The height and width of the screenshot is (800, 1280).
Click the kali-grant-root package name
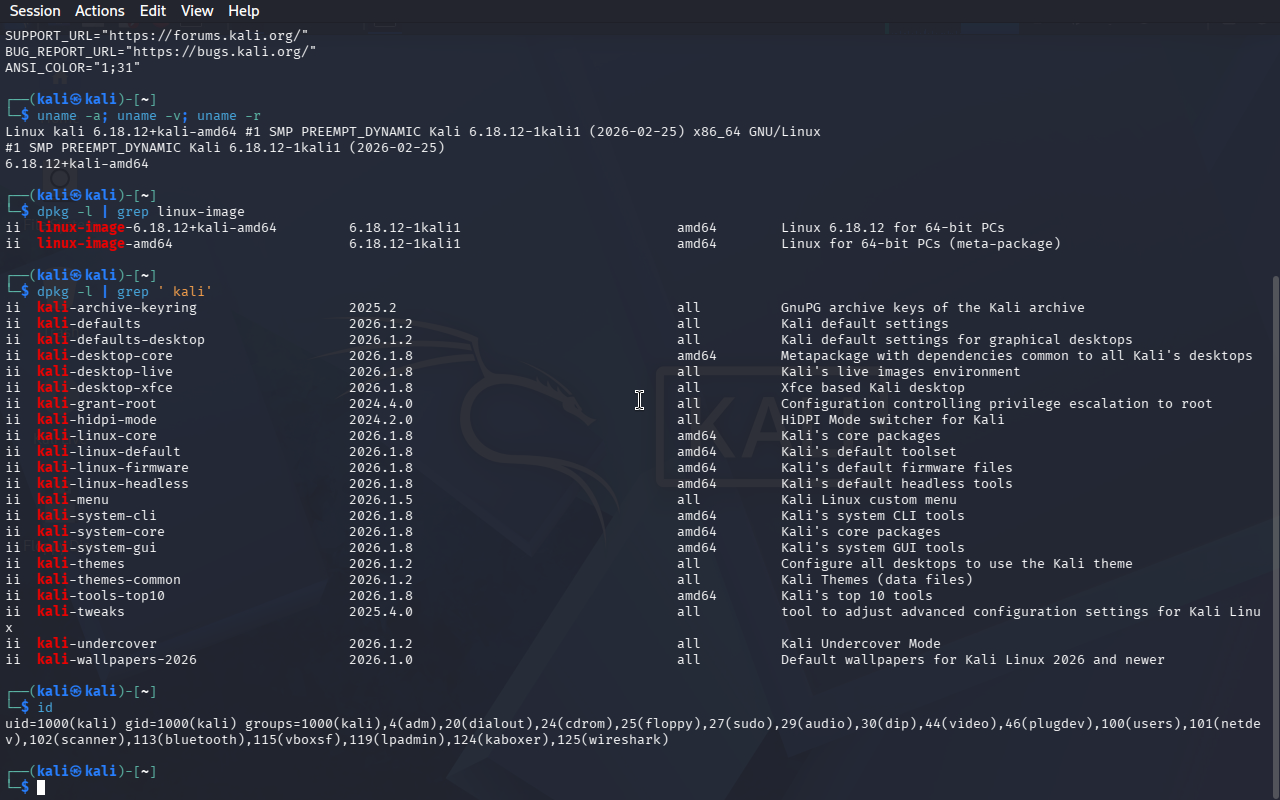click(96, 403)
